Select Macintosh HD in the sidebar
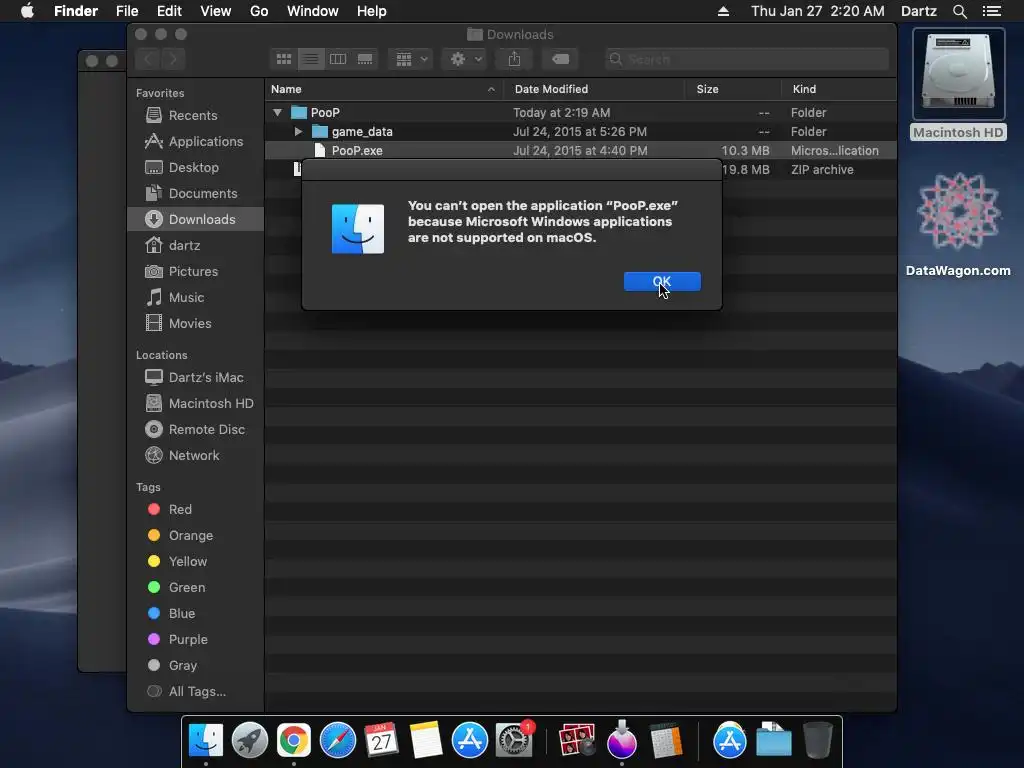 [196, 404]
